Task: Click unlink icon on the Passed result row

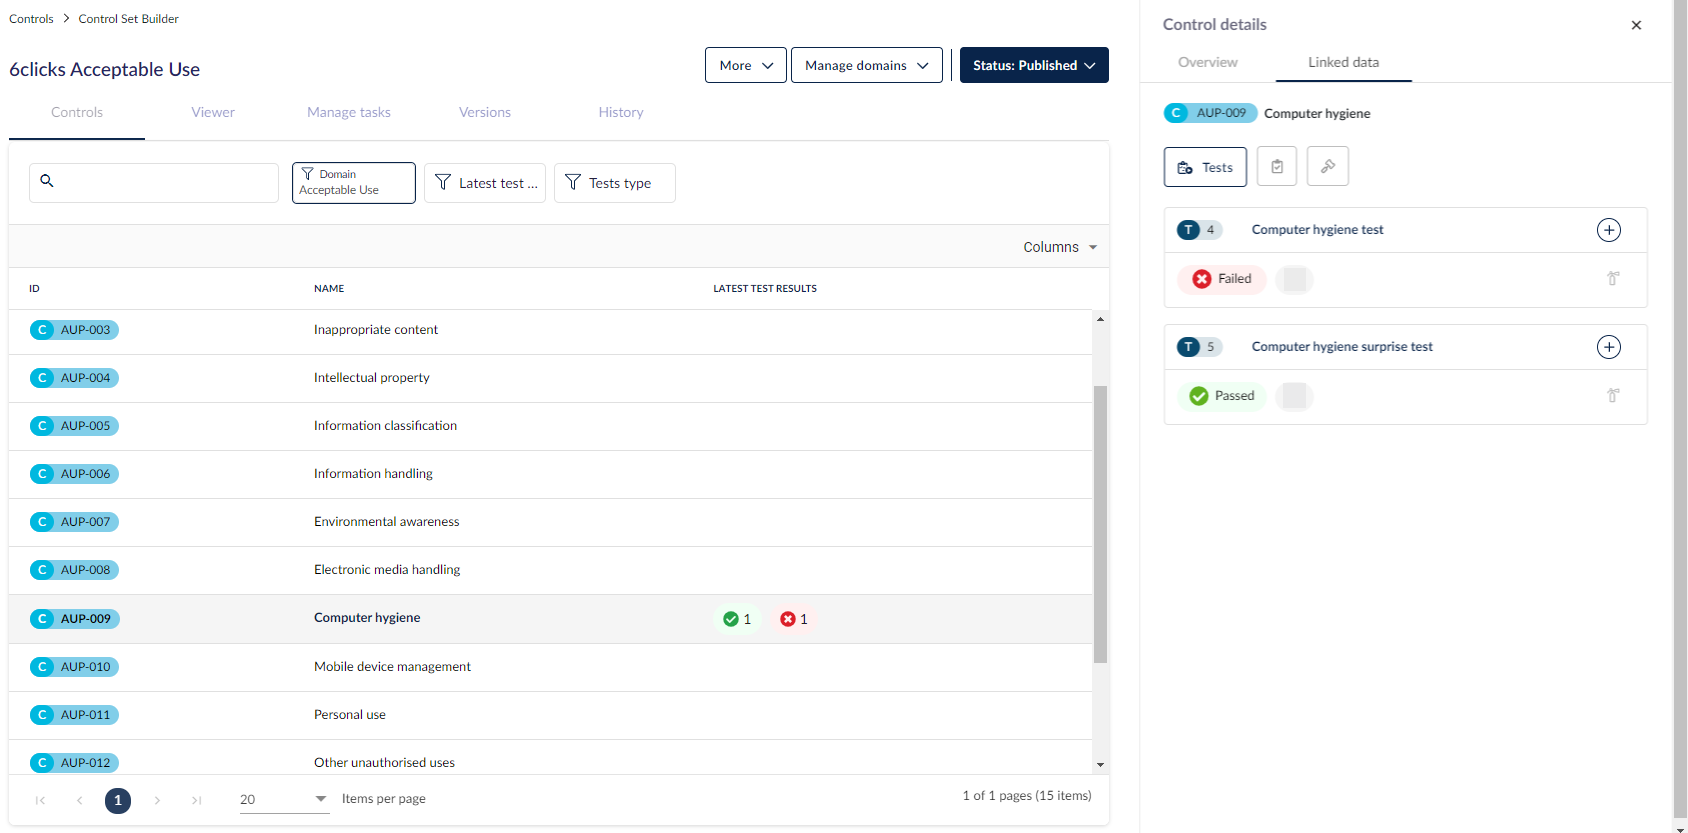Action: click(x=1612, y=396)
